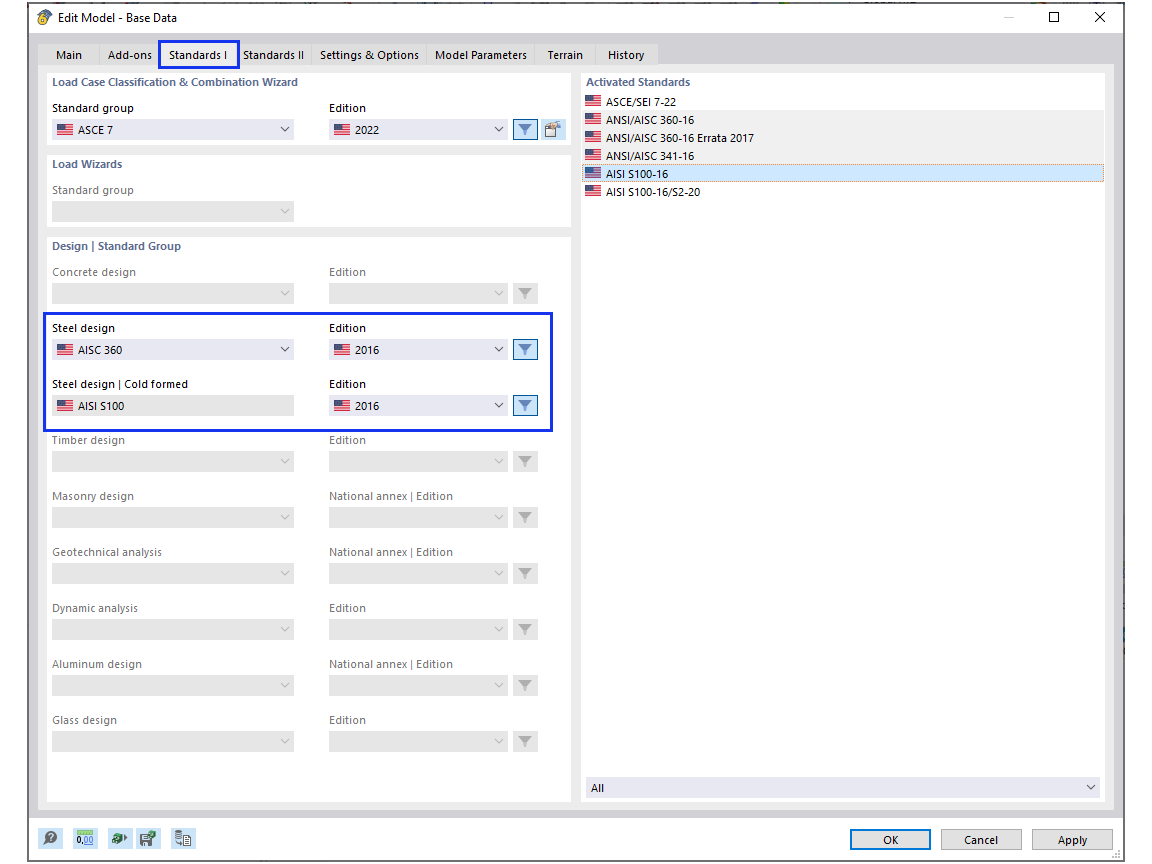This screenshot has width=1152, height=864.
Task: Click the greyed filter icon for Timber design
Action: point(525,461)
